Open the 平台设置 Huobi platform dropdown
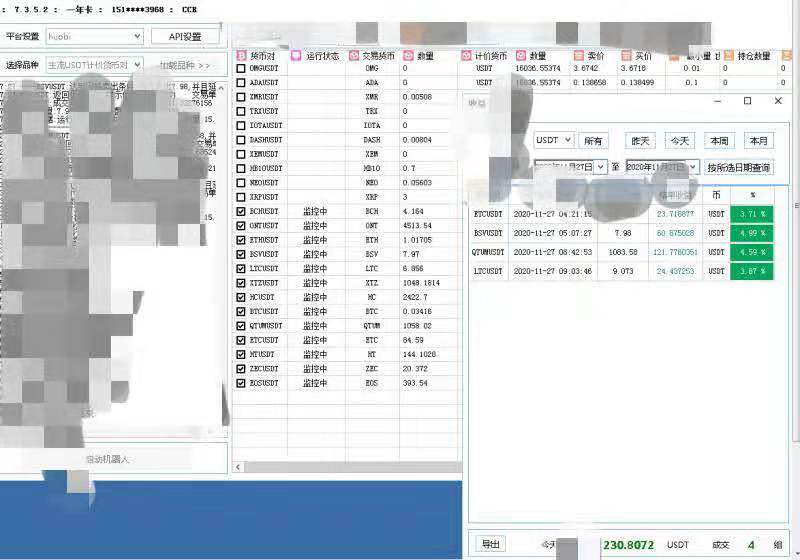This screenshot has width=800, height=560. [94, 36]
